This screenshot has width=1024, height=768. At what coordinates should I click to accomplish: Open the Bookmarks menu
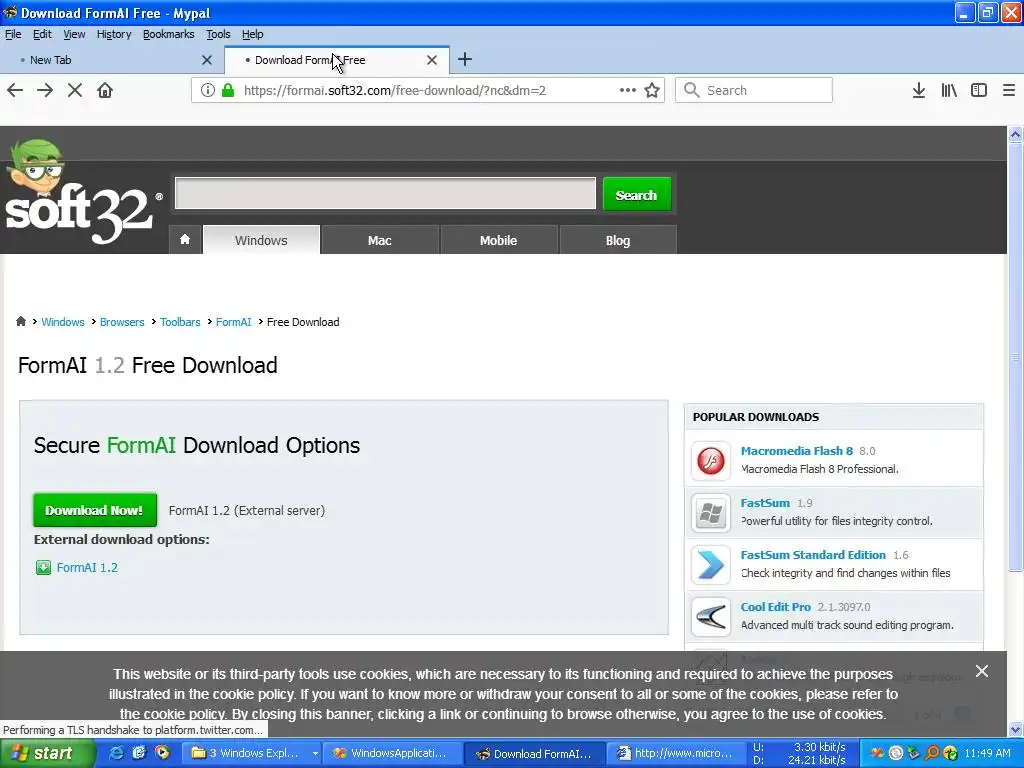click(168, 34)
